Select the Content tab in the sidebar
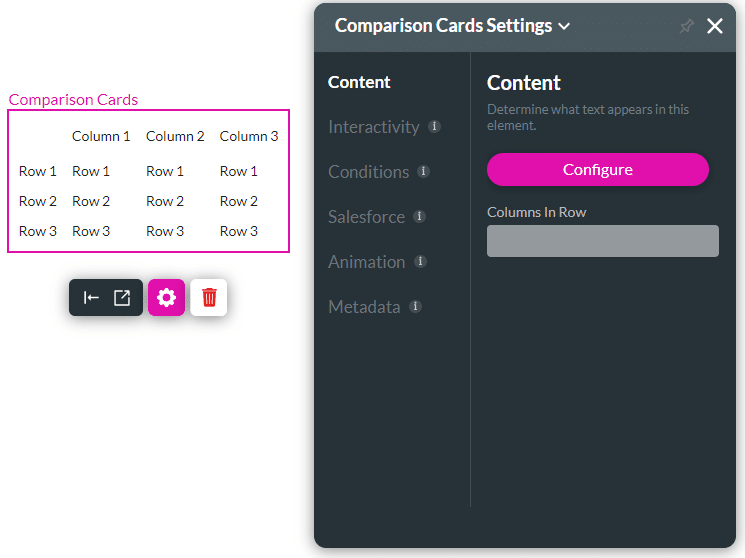Screen dimensions: 745x558 point(359,82)
